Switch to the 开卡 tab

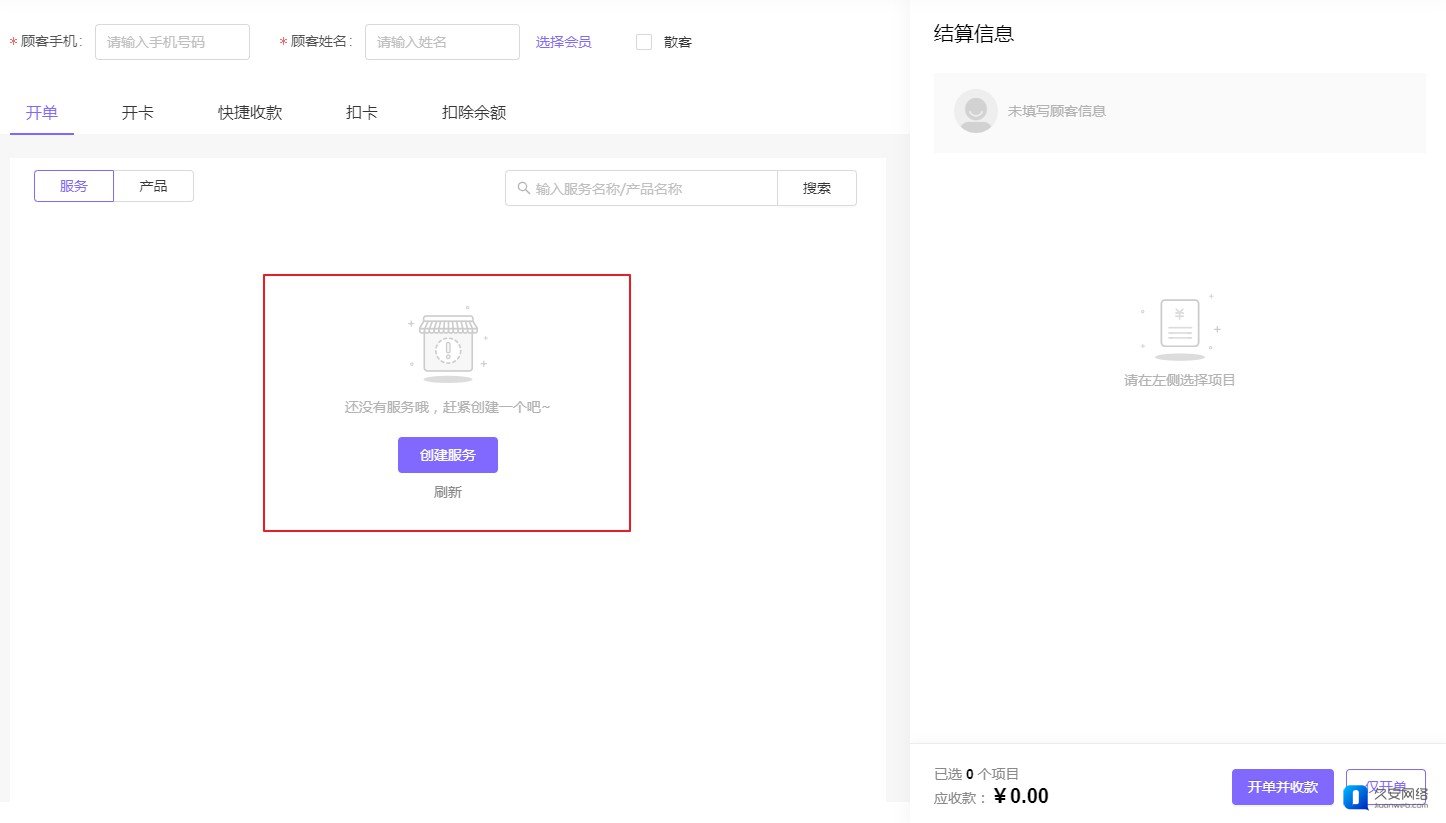[x=138, y=113]
